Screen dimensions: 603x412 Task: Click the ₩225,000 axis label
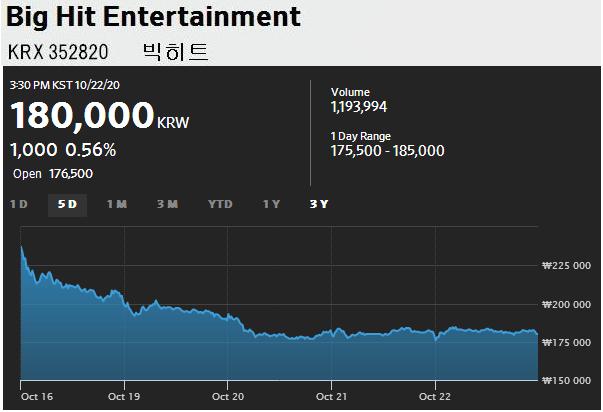click(x=567, y=266)
